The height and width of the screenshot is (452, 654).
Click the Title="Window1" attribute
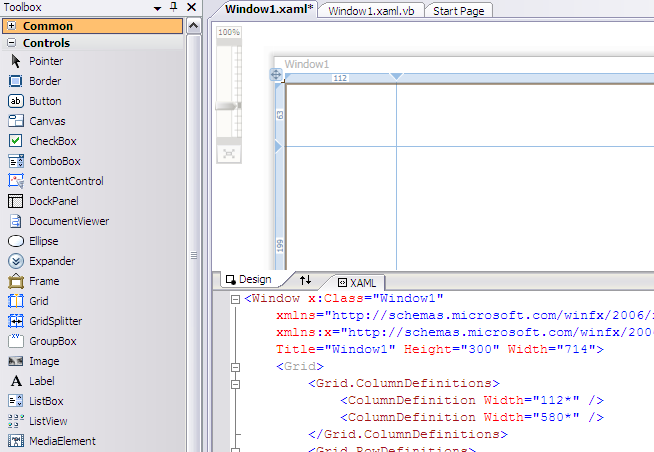335,349
